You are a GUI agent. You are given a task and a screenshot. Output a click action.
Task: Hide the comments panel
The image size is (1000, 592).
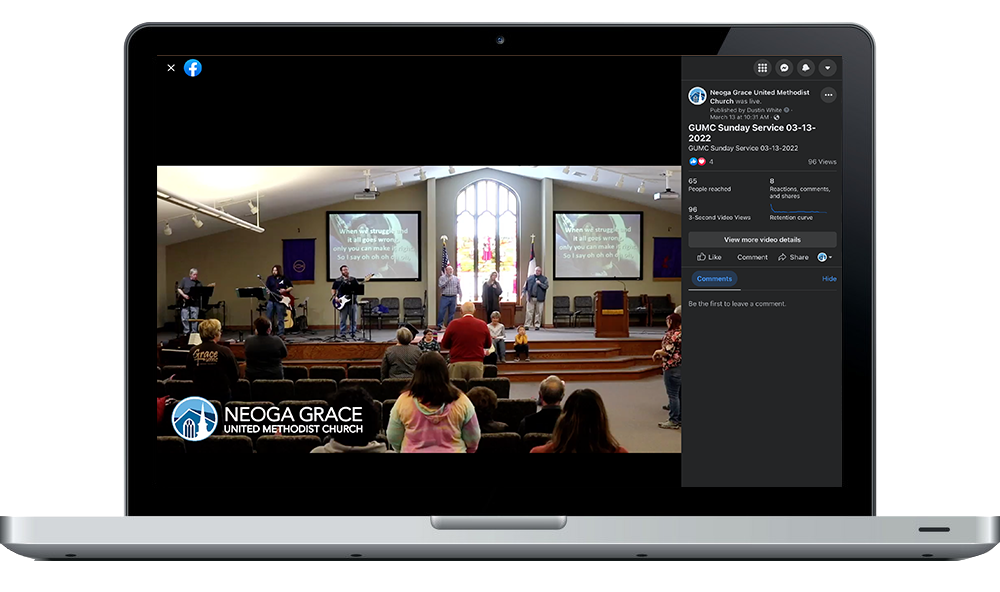point(829,279)
